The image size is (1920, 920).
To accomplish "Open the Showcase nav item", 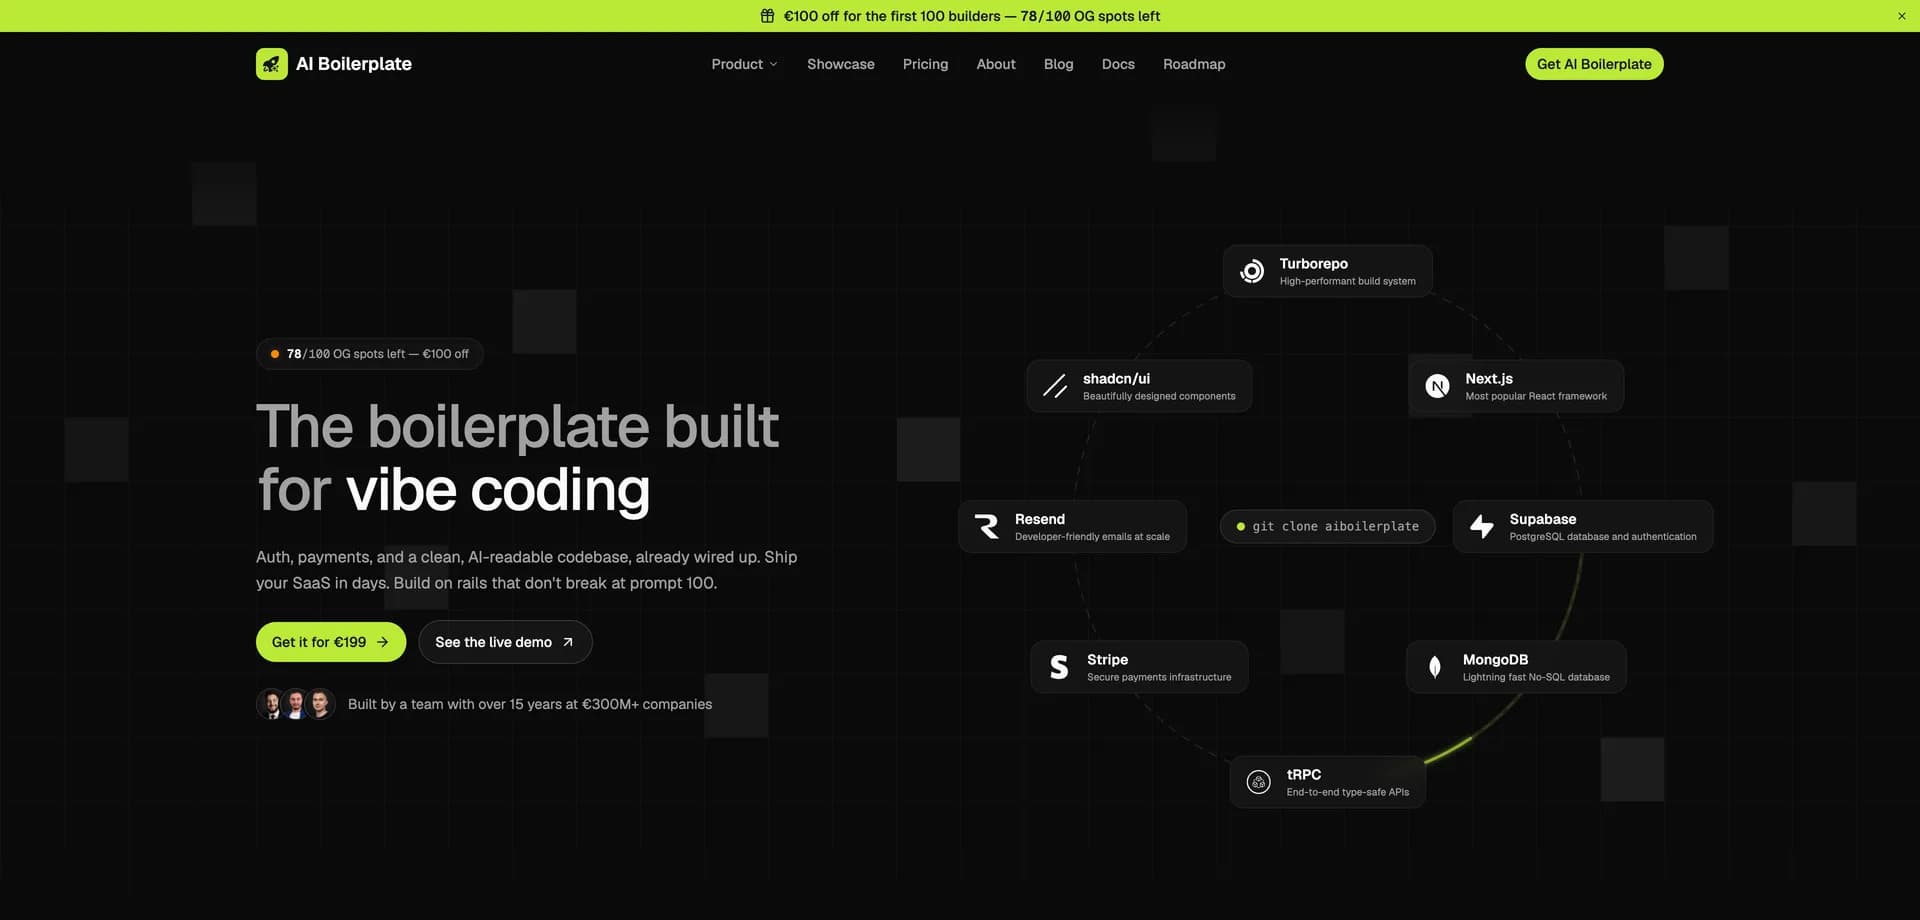I will tap(841, 64).
